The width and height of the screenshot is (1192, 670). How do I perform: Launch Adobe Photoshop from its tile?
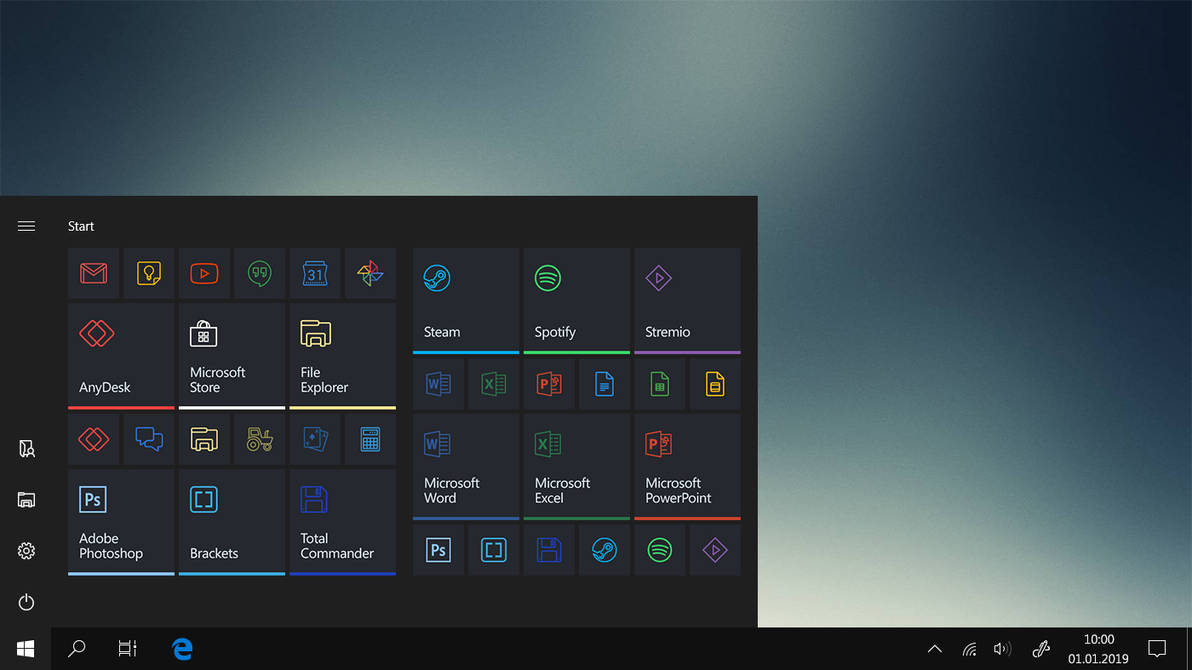coord(121,521)
